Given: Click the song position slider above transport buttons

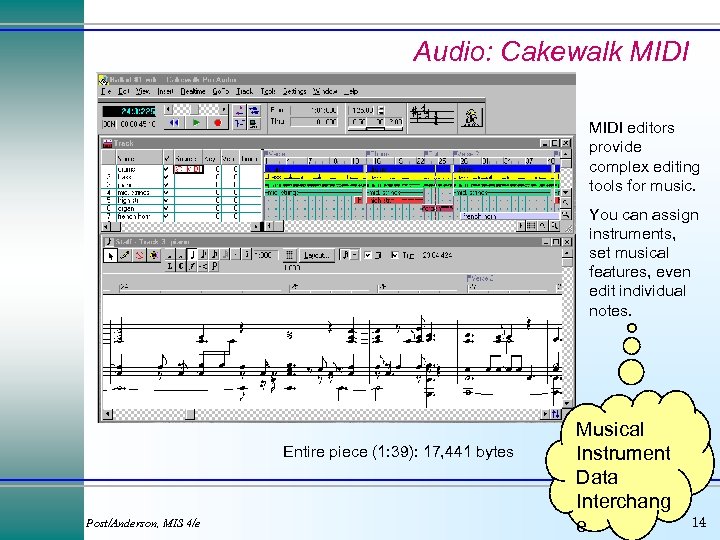Looking at the screenshot, I should click(196, 109).
